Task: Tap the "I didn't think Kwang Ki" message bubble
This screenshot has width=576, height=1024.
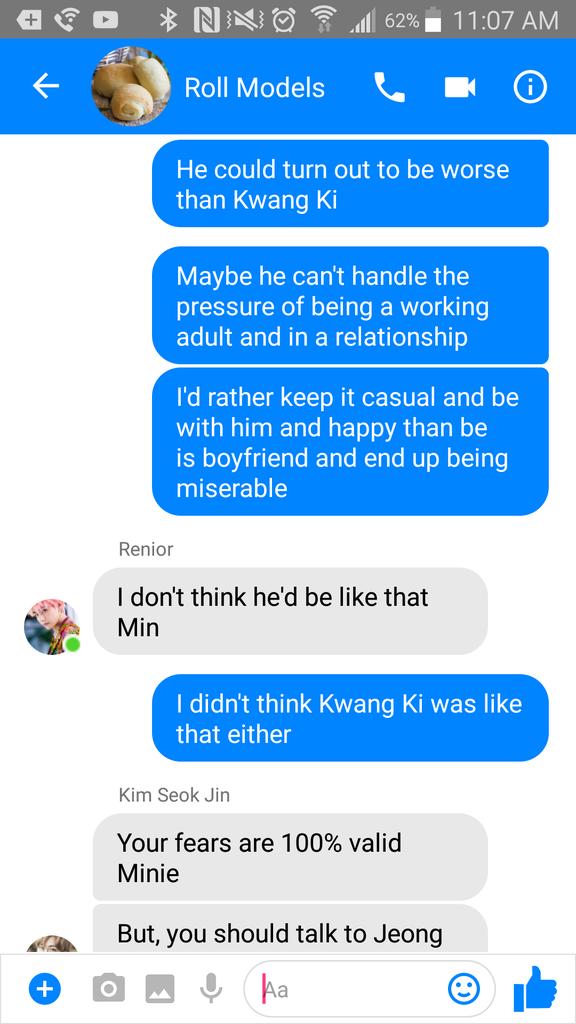Action: (350, 718)
